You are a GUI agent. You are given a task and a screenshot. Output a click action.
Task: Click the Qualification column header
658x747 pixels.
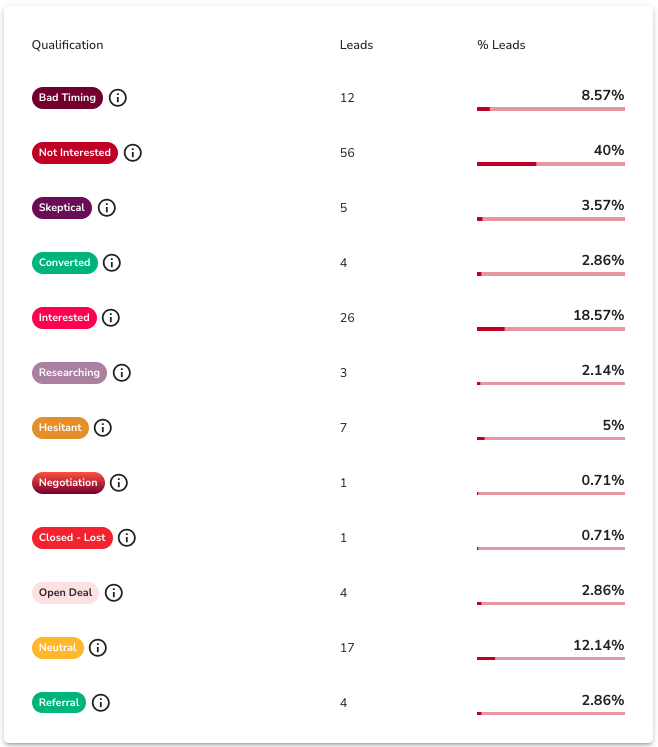[67, 45]
